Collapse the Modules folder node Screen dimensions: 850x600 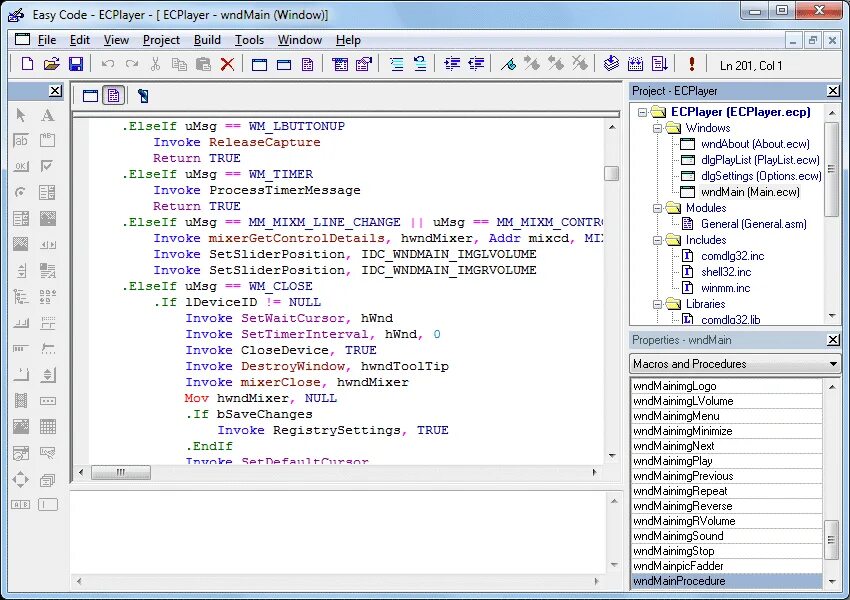point(657,208)
